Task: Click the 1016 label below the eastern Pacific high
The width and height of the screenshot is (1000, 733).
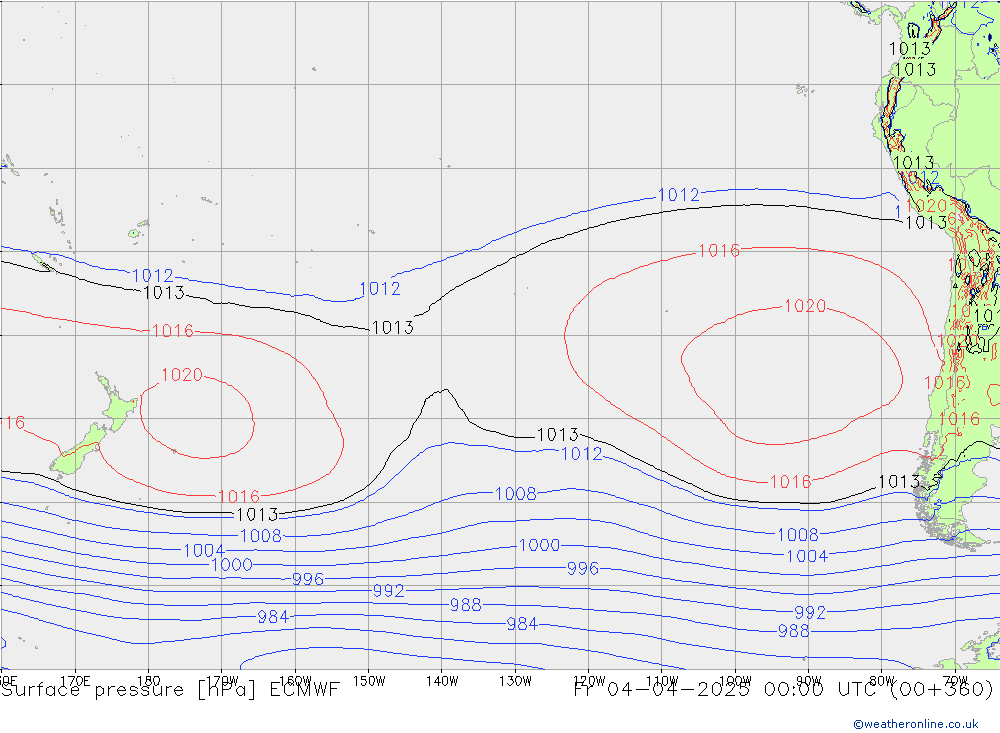Action: [x=791, y=482]
